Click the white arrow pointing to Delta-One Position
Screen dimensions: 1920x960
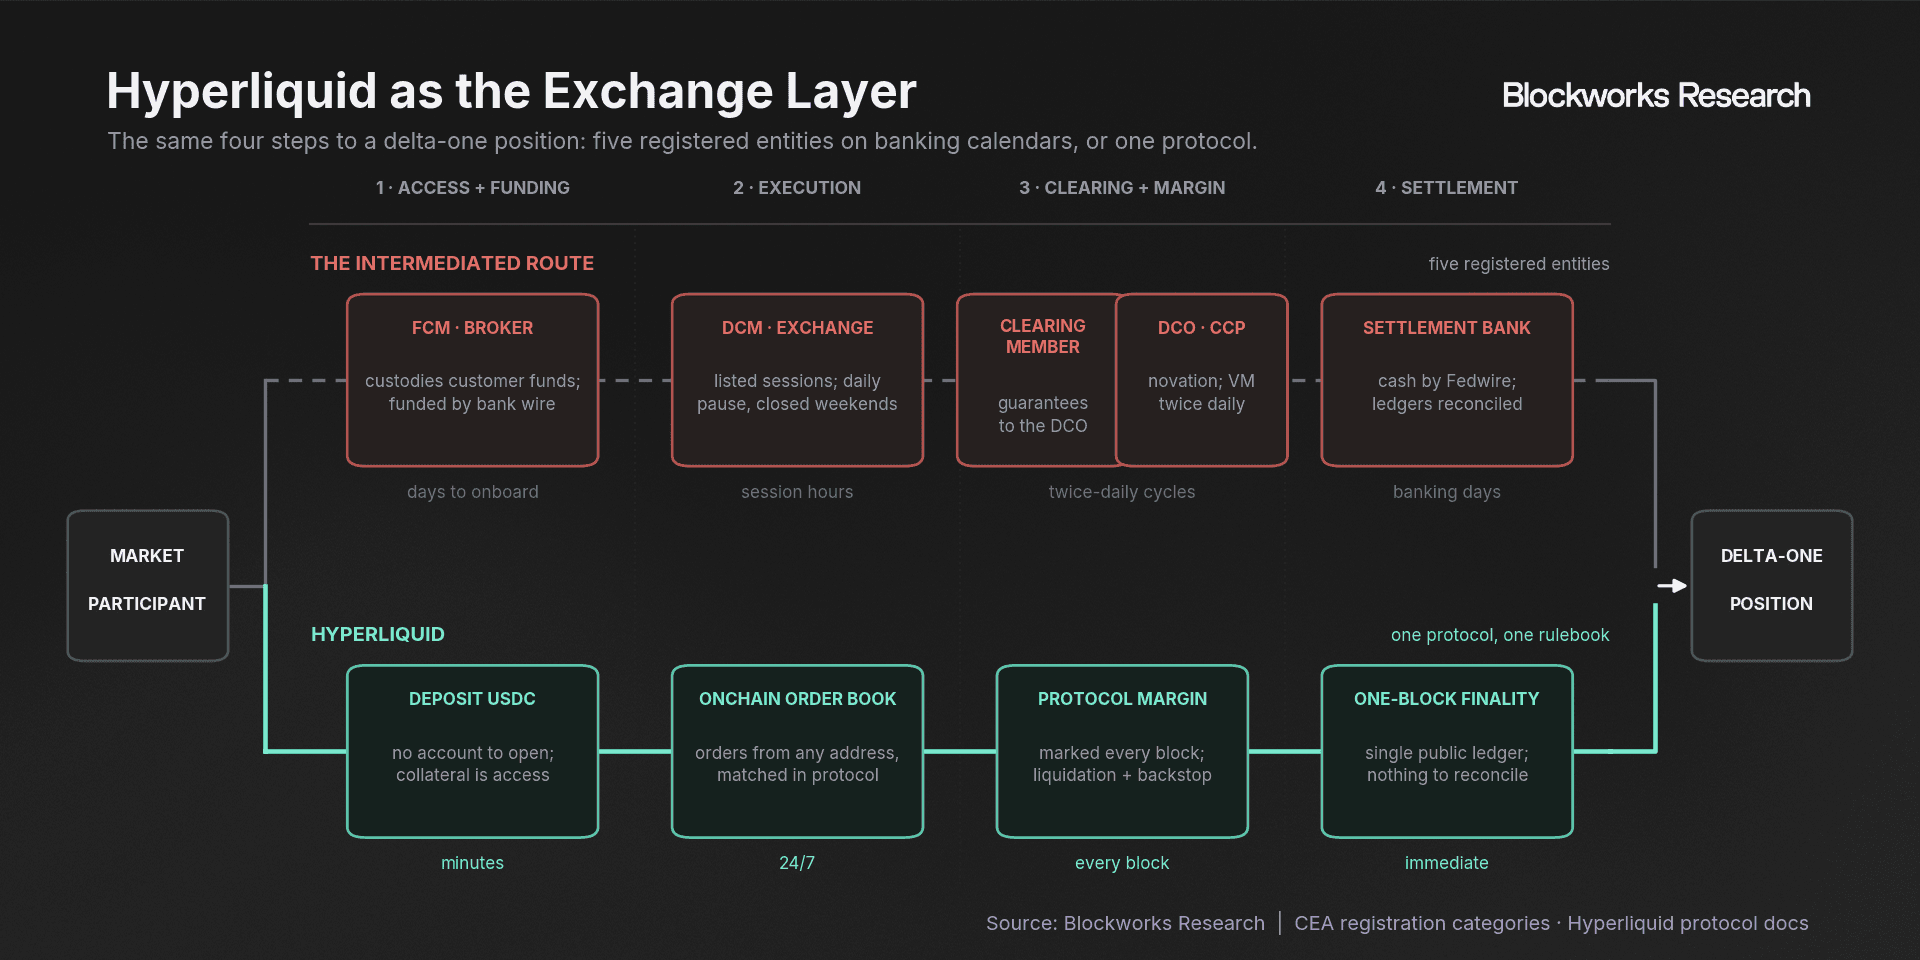pyautogui.click(x=1672, y=586)
